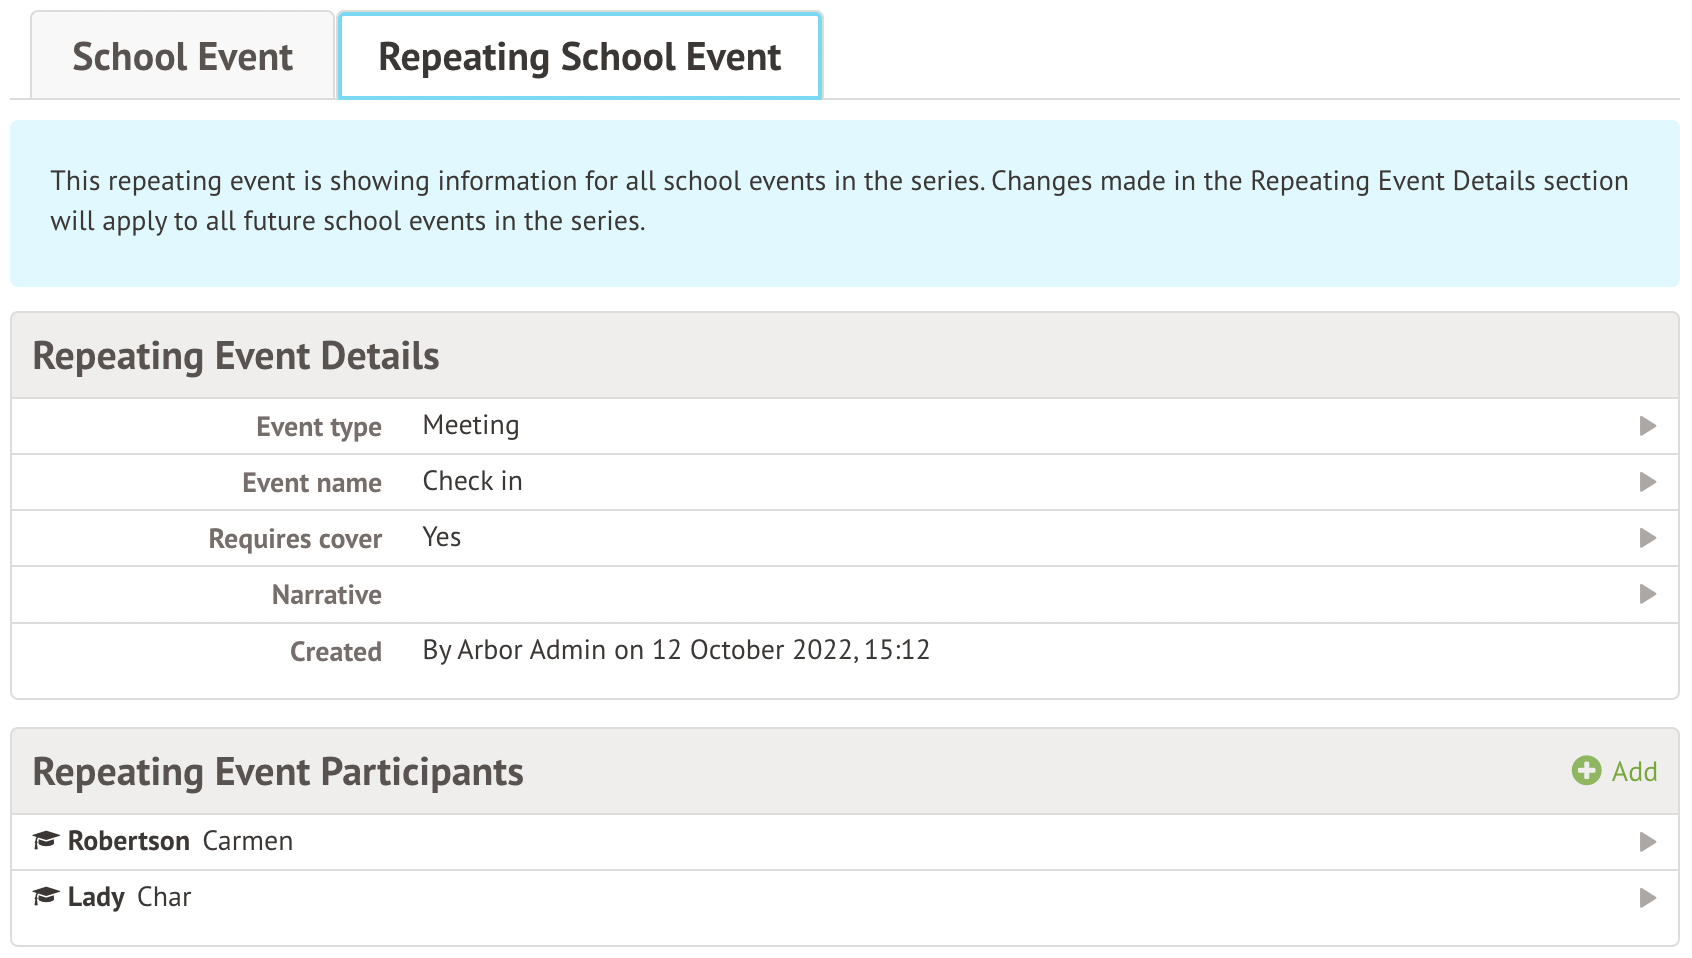The width and height of the screenshot is (1692, 958).
Task: Click the Repeating Event Participants section header
Action: (x=278, y=772)
